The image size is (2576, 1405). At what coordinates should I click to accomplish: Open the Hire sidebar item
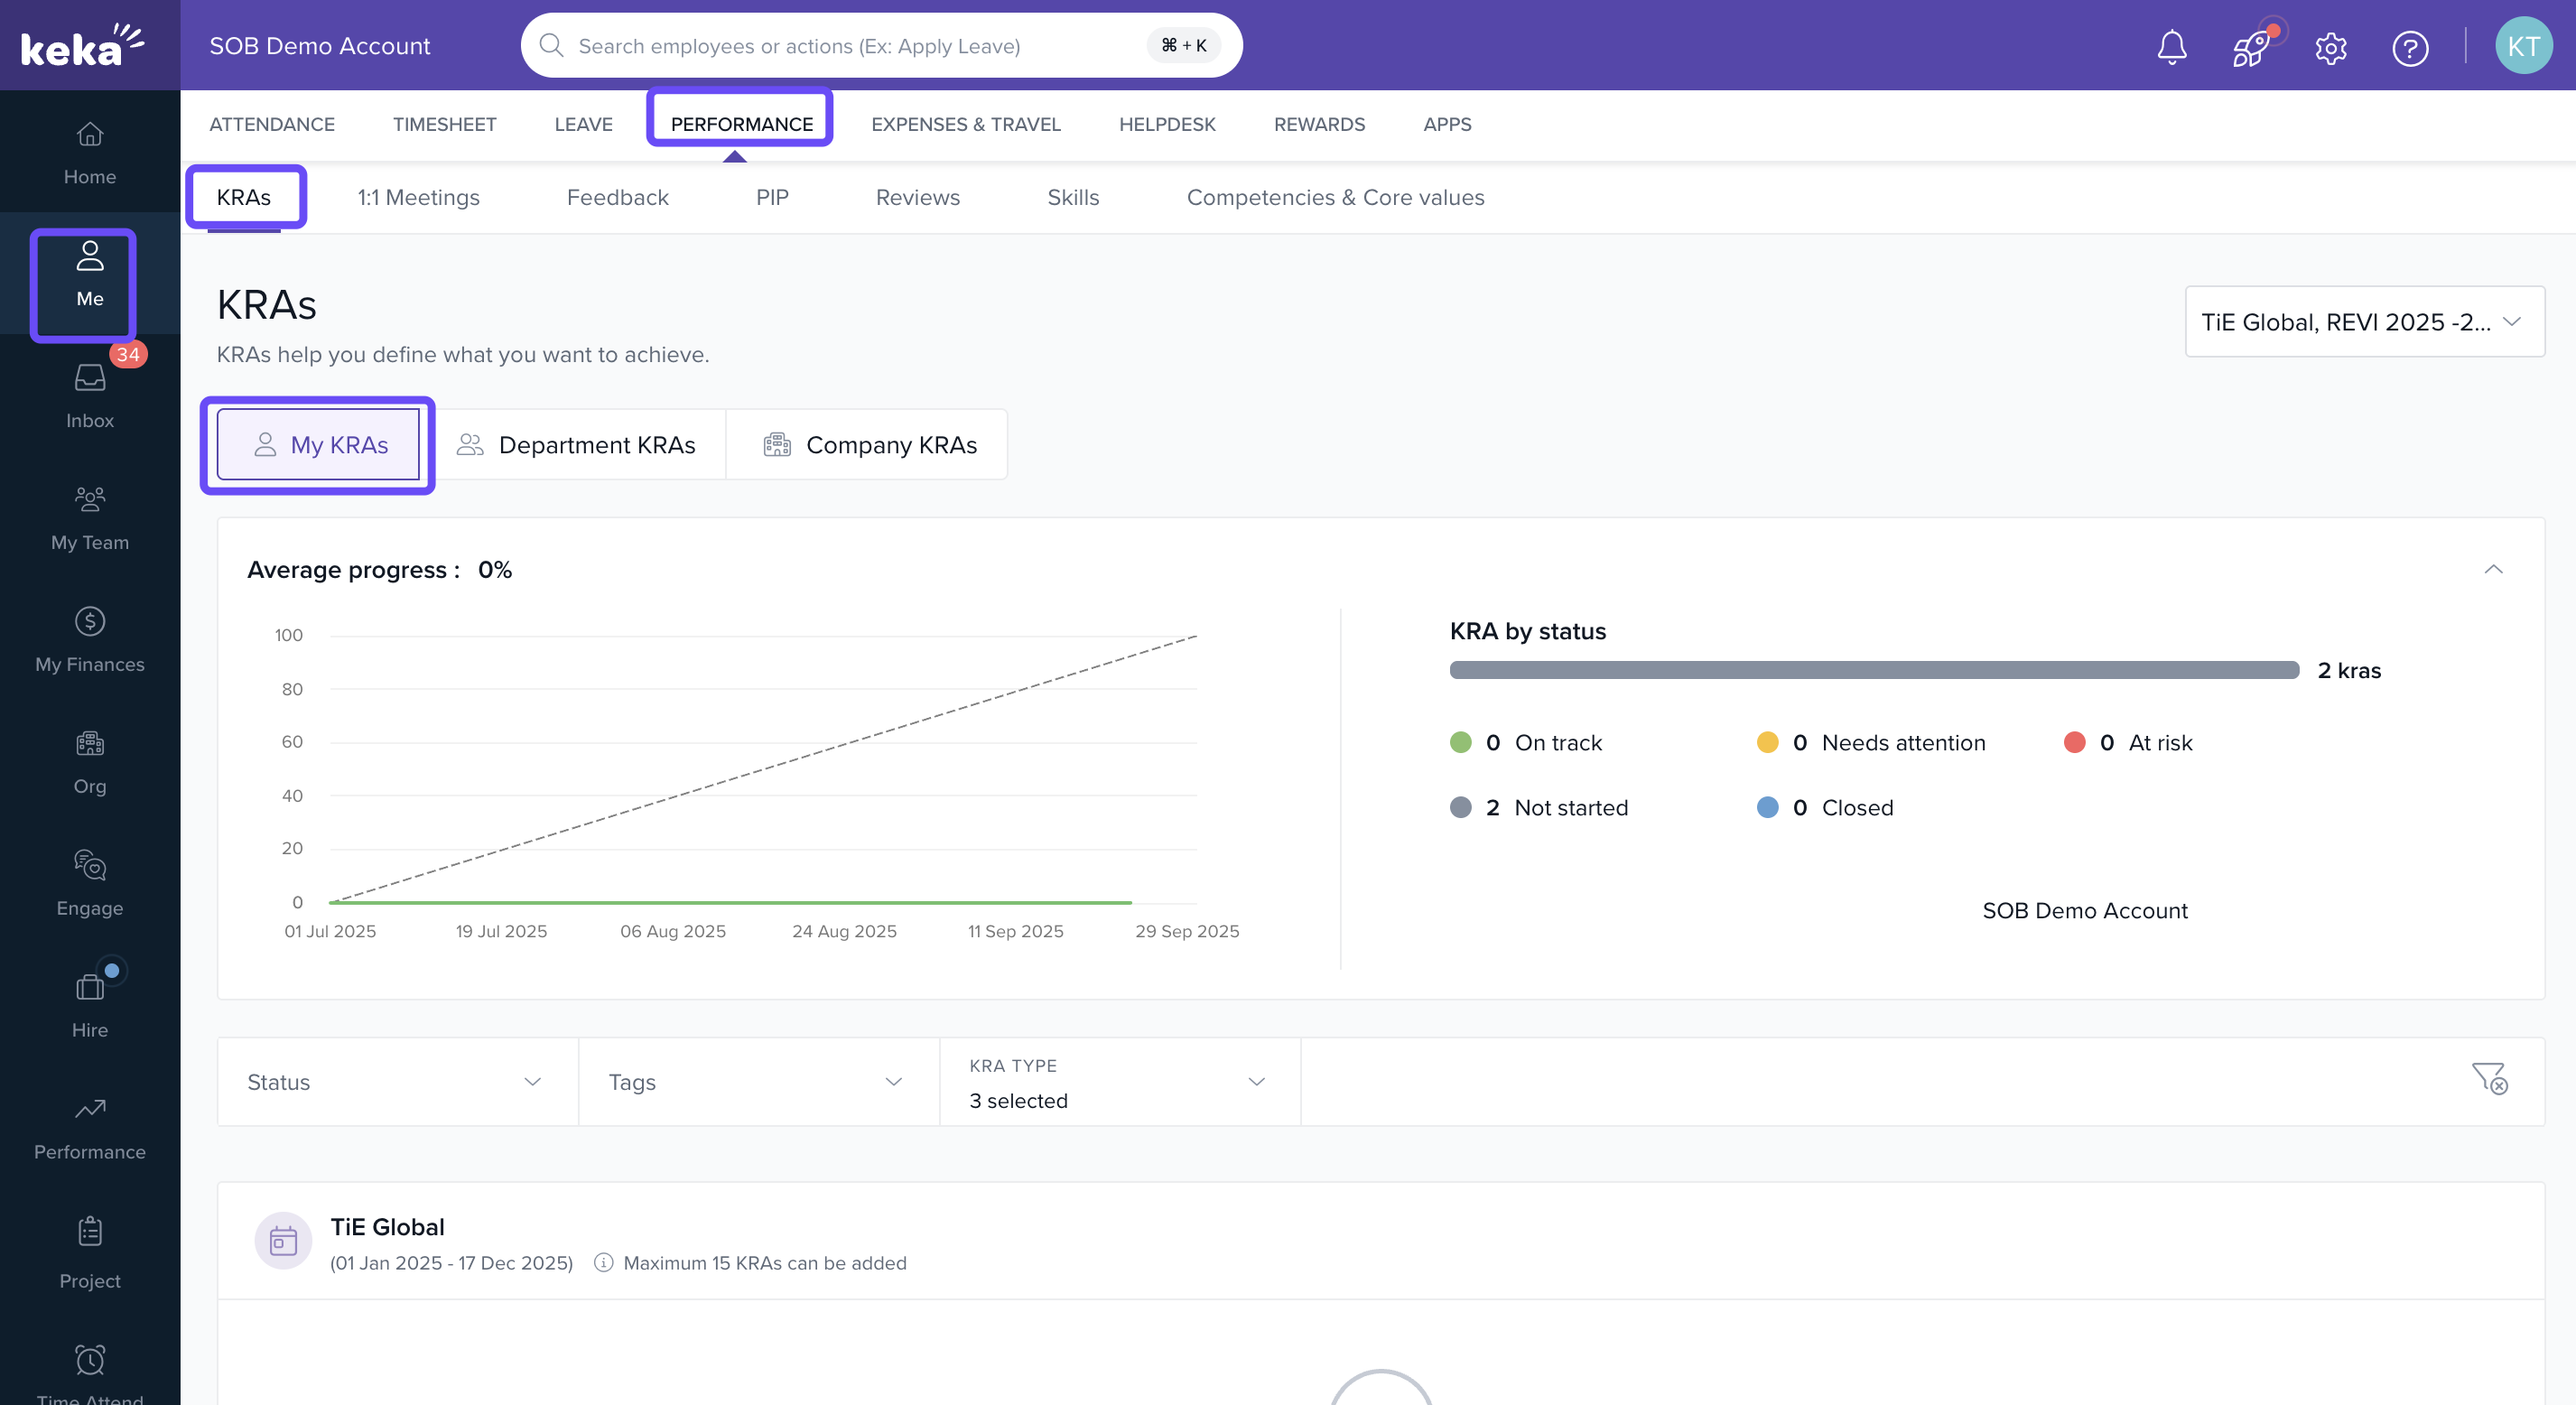(x=90, y=1005)
